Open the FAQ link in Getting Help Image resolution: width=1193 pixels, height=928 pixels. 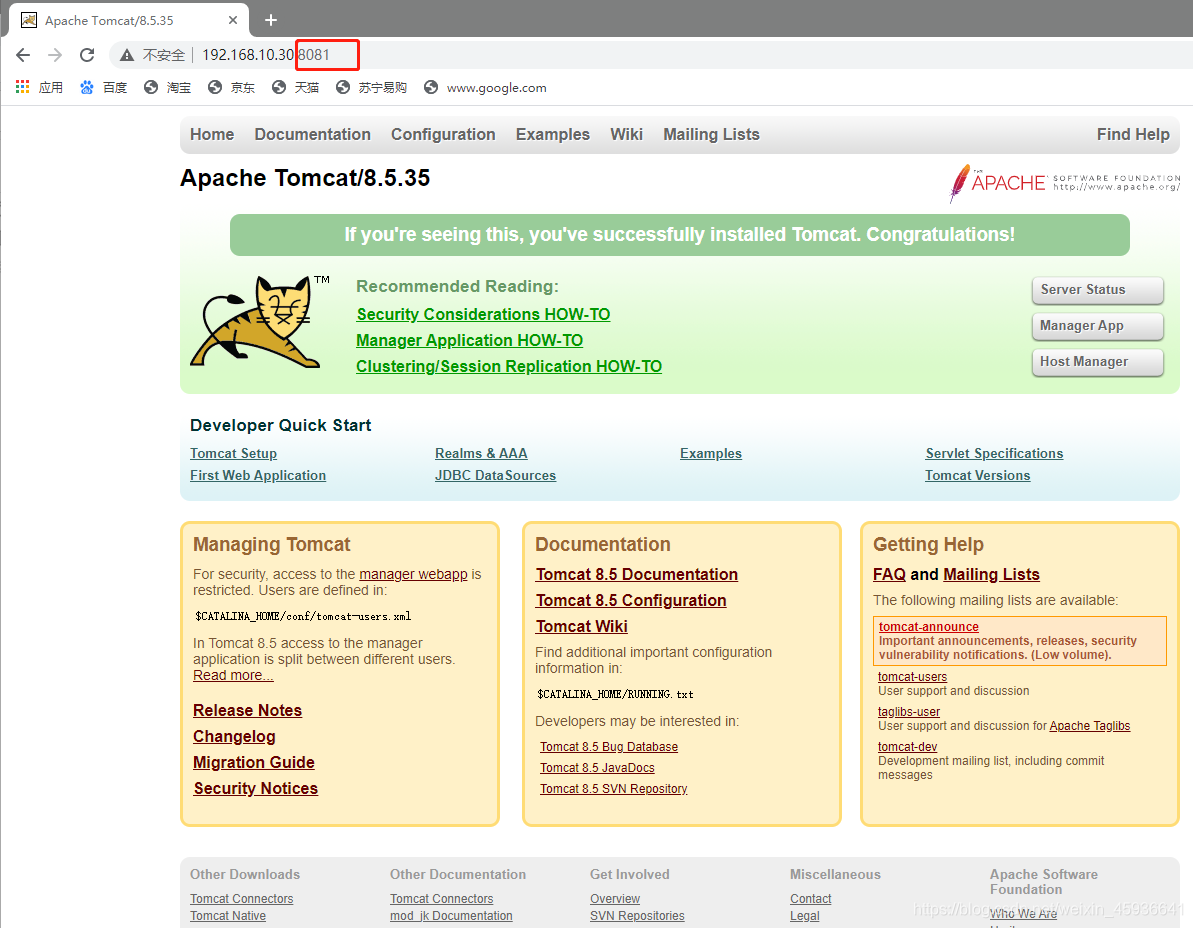[889, 574]
